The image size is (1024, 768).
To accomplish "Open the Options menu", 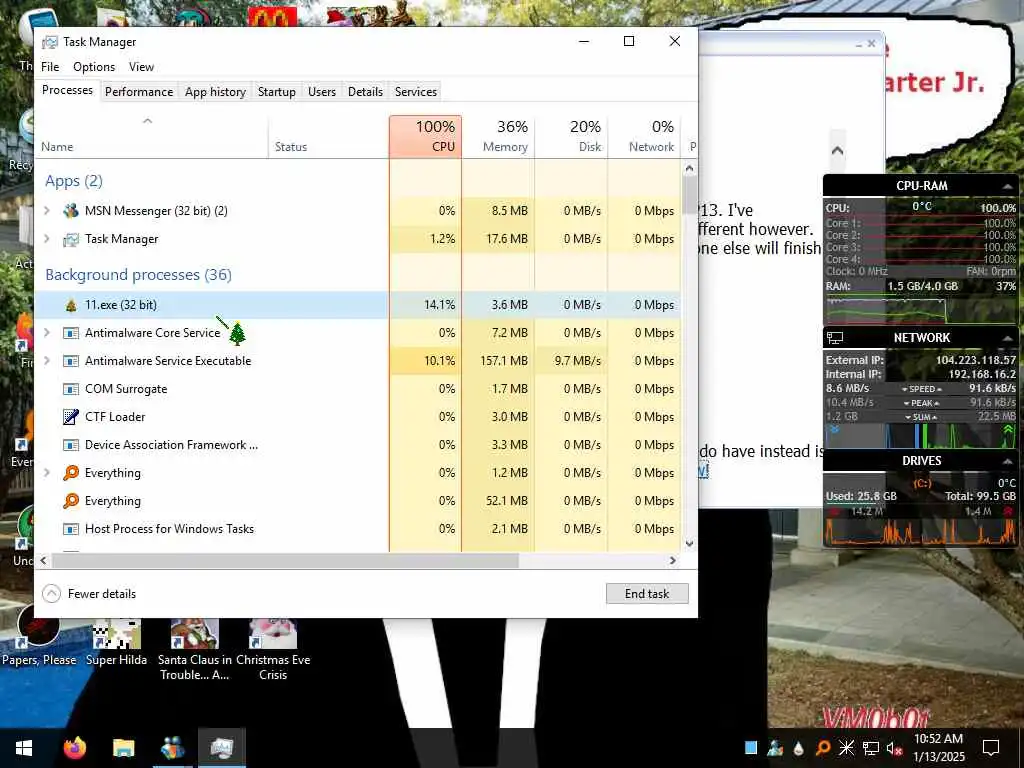I will [x=94, y=67].
